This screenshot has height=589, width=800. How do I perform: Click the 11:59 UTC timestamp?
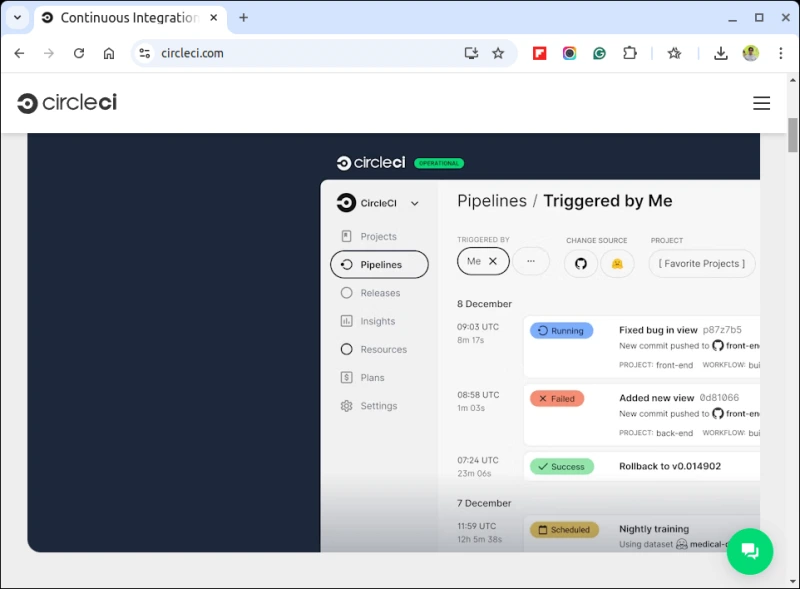477,526
